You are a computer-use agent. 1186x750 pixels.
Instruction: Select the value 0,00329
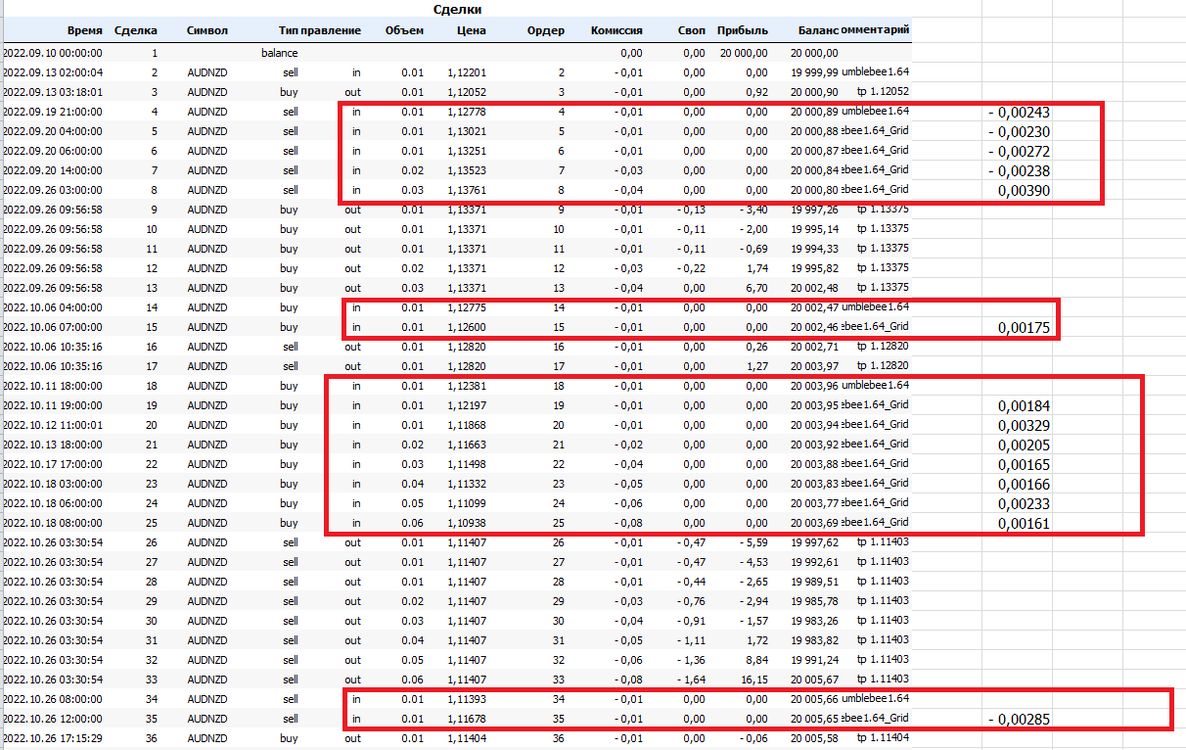(1024, 426)
